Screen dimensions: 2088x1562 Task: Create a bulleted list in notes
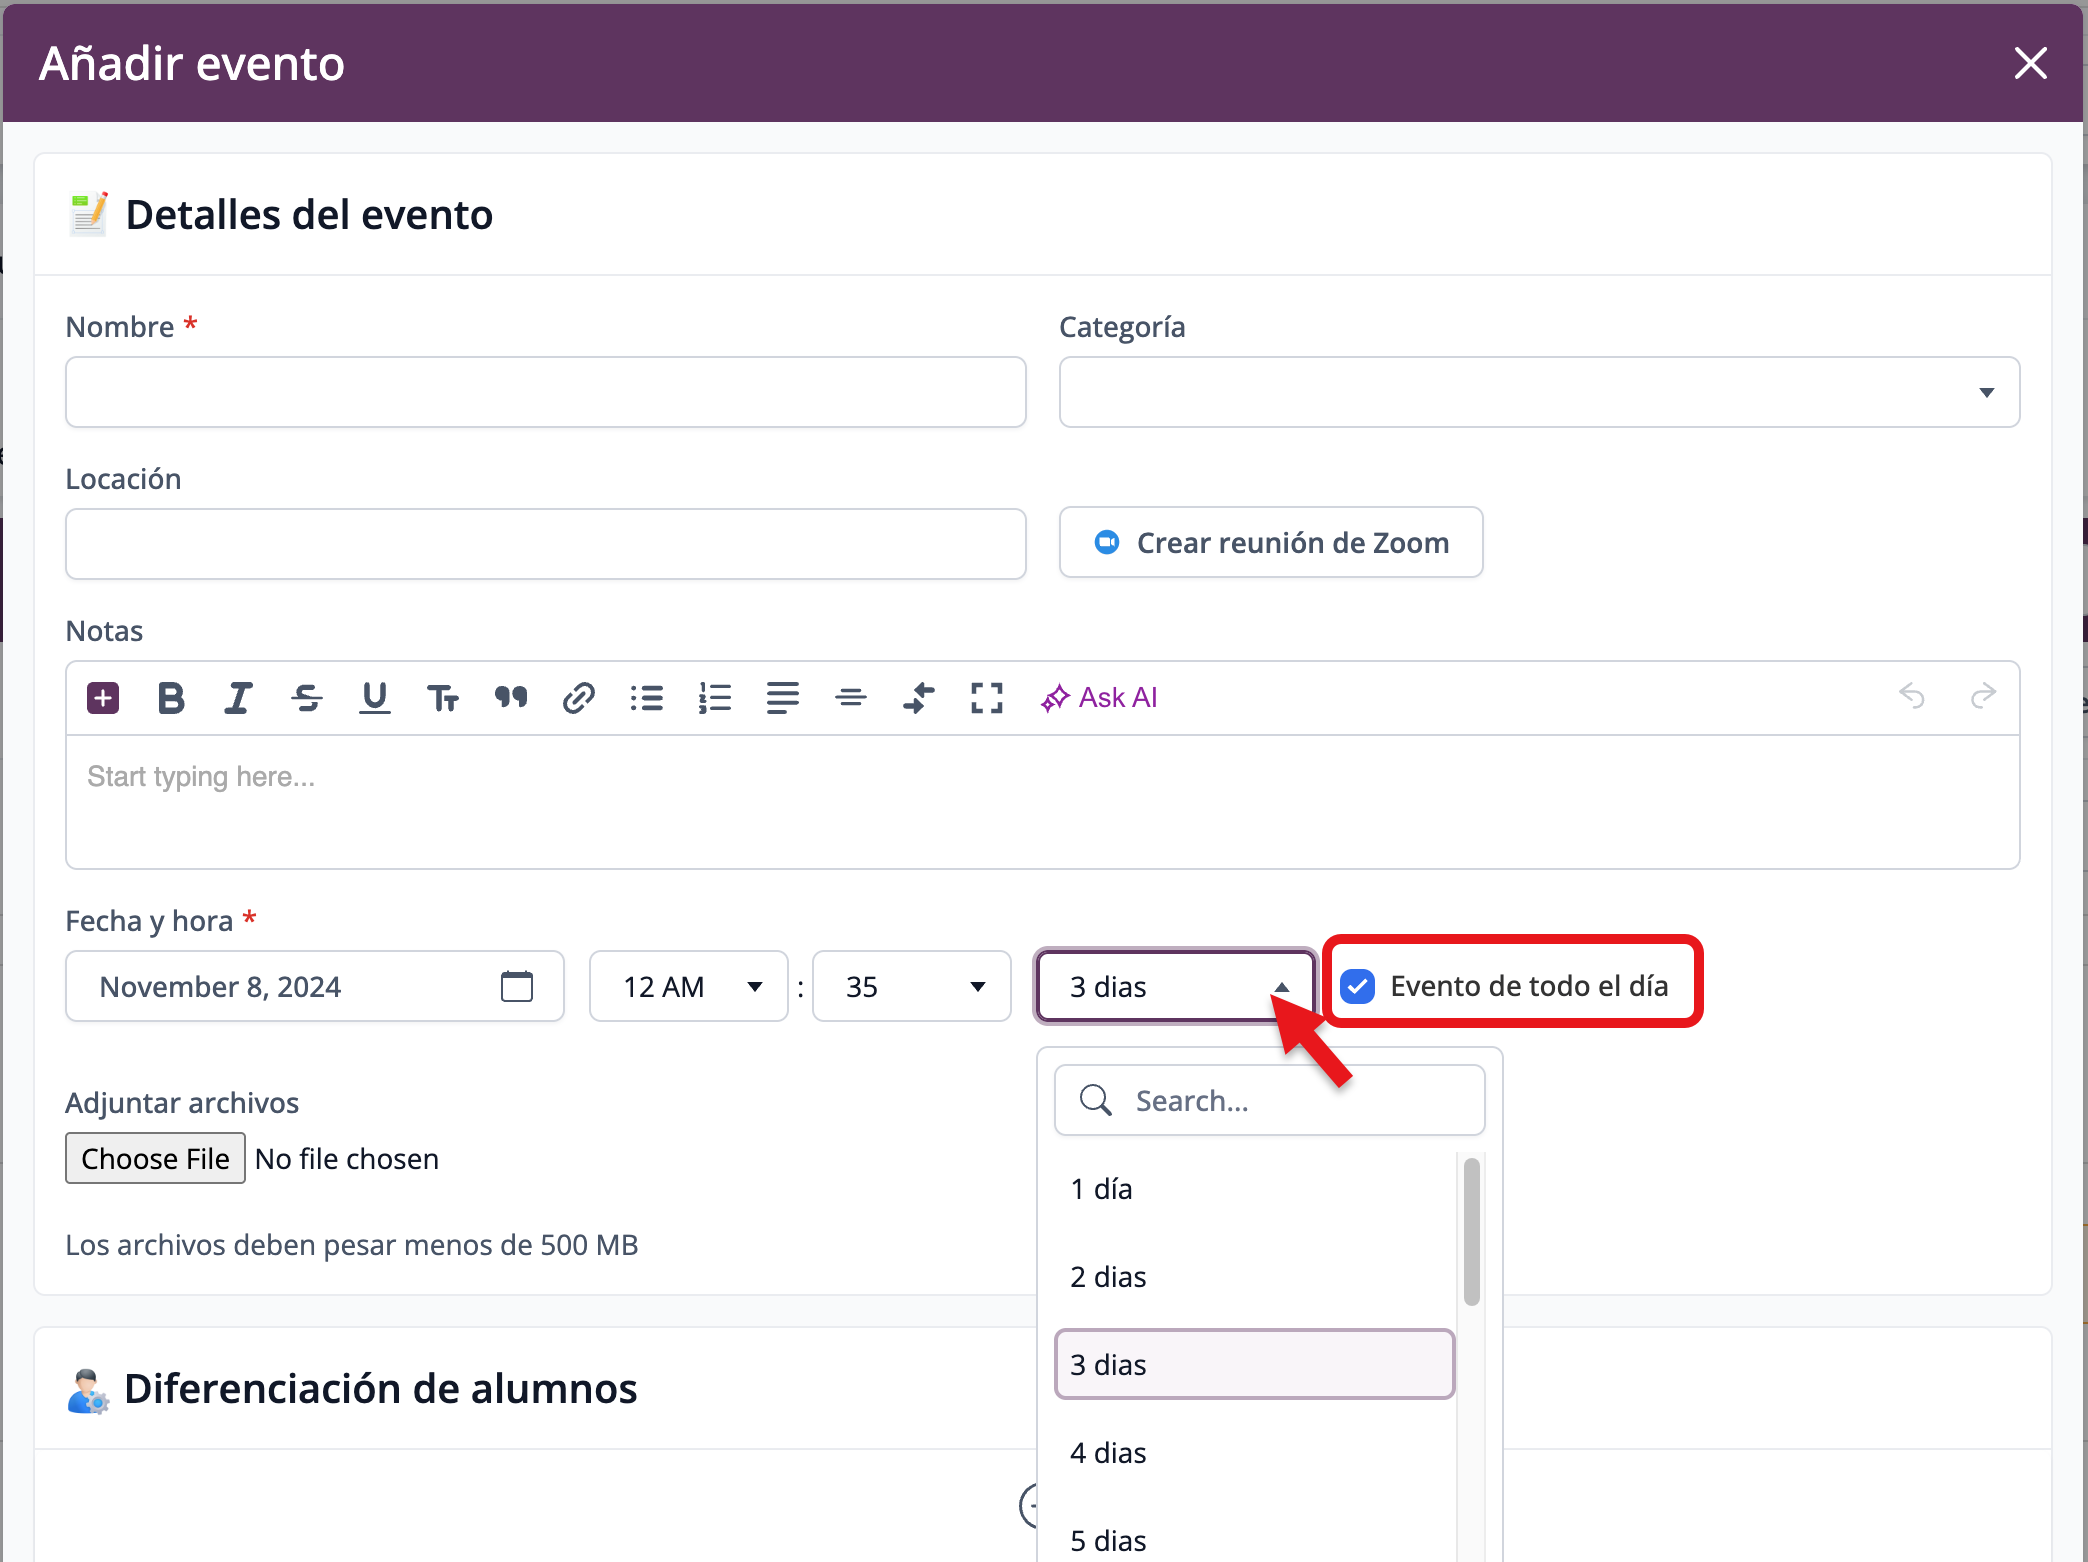[647, 697]
